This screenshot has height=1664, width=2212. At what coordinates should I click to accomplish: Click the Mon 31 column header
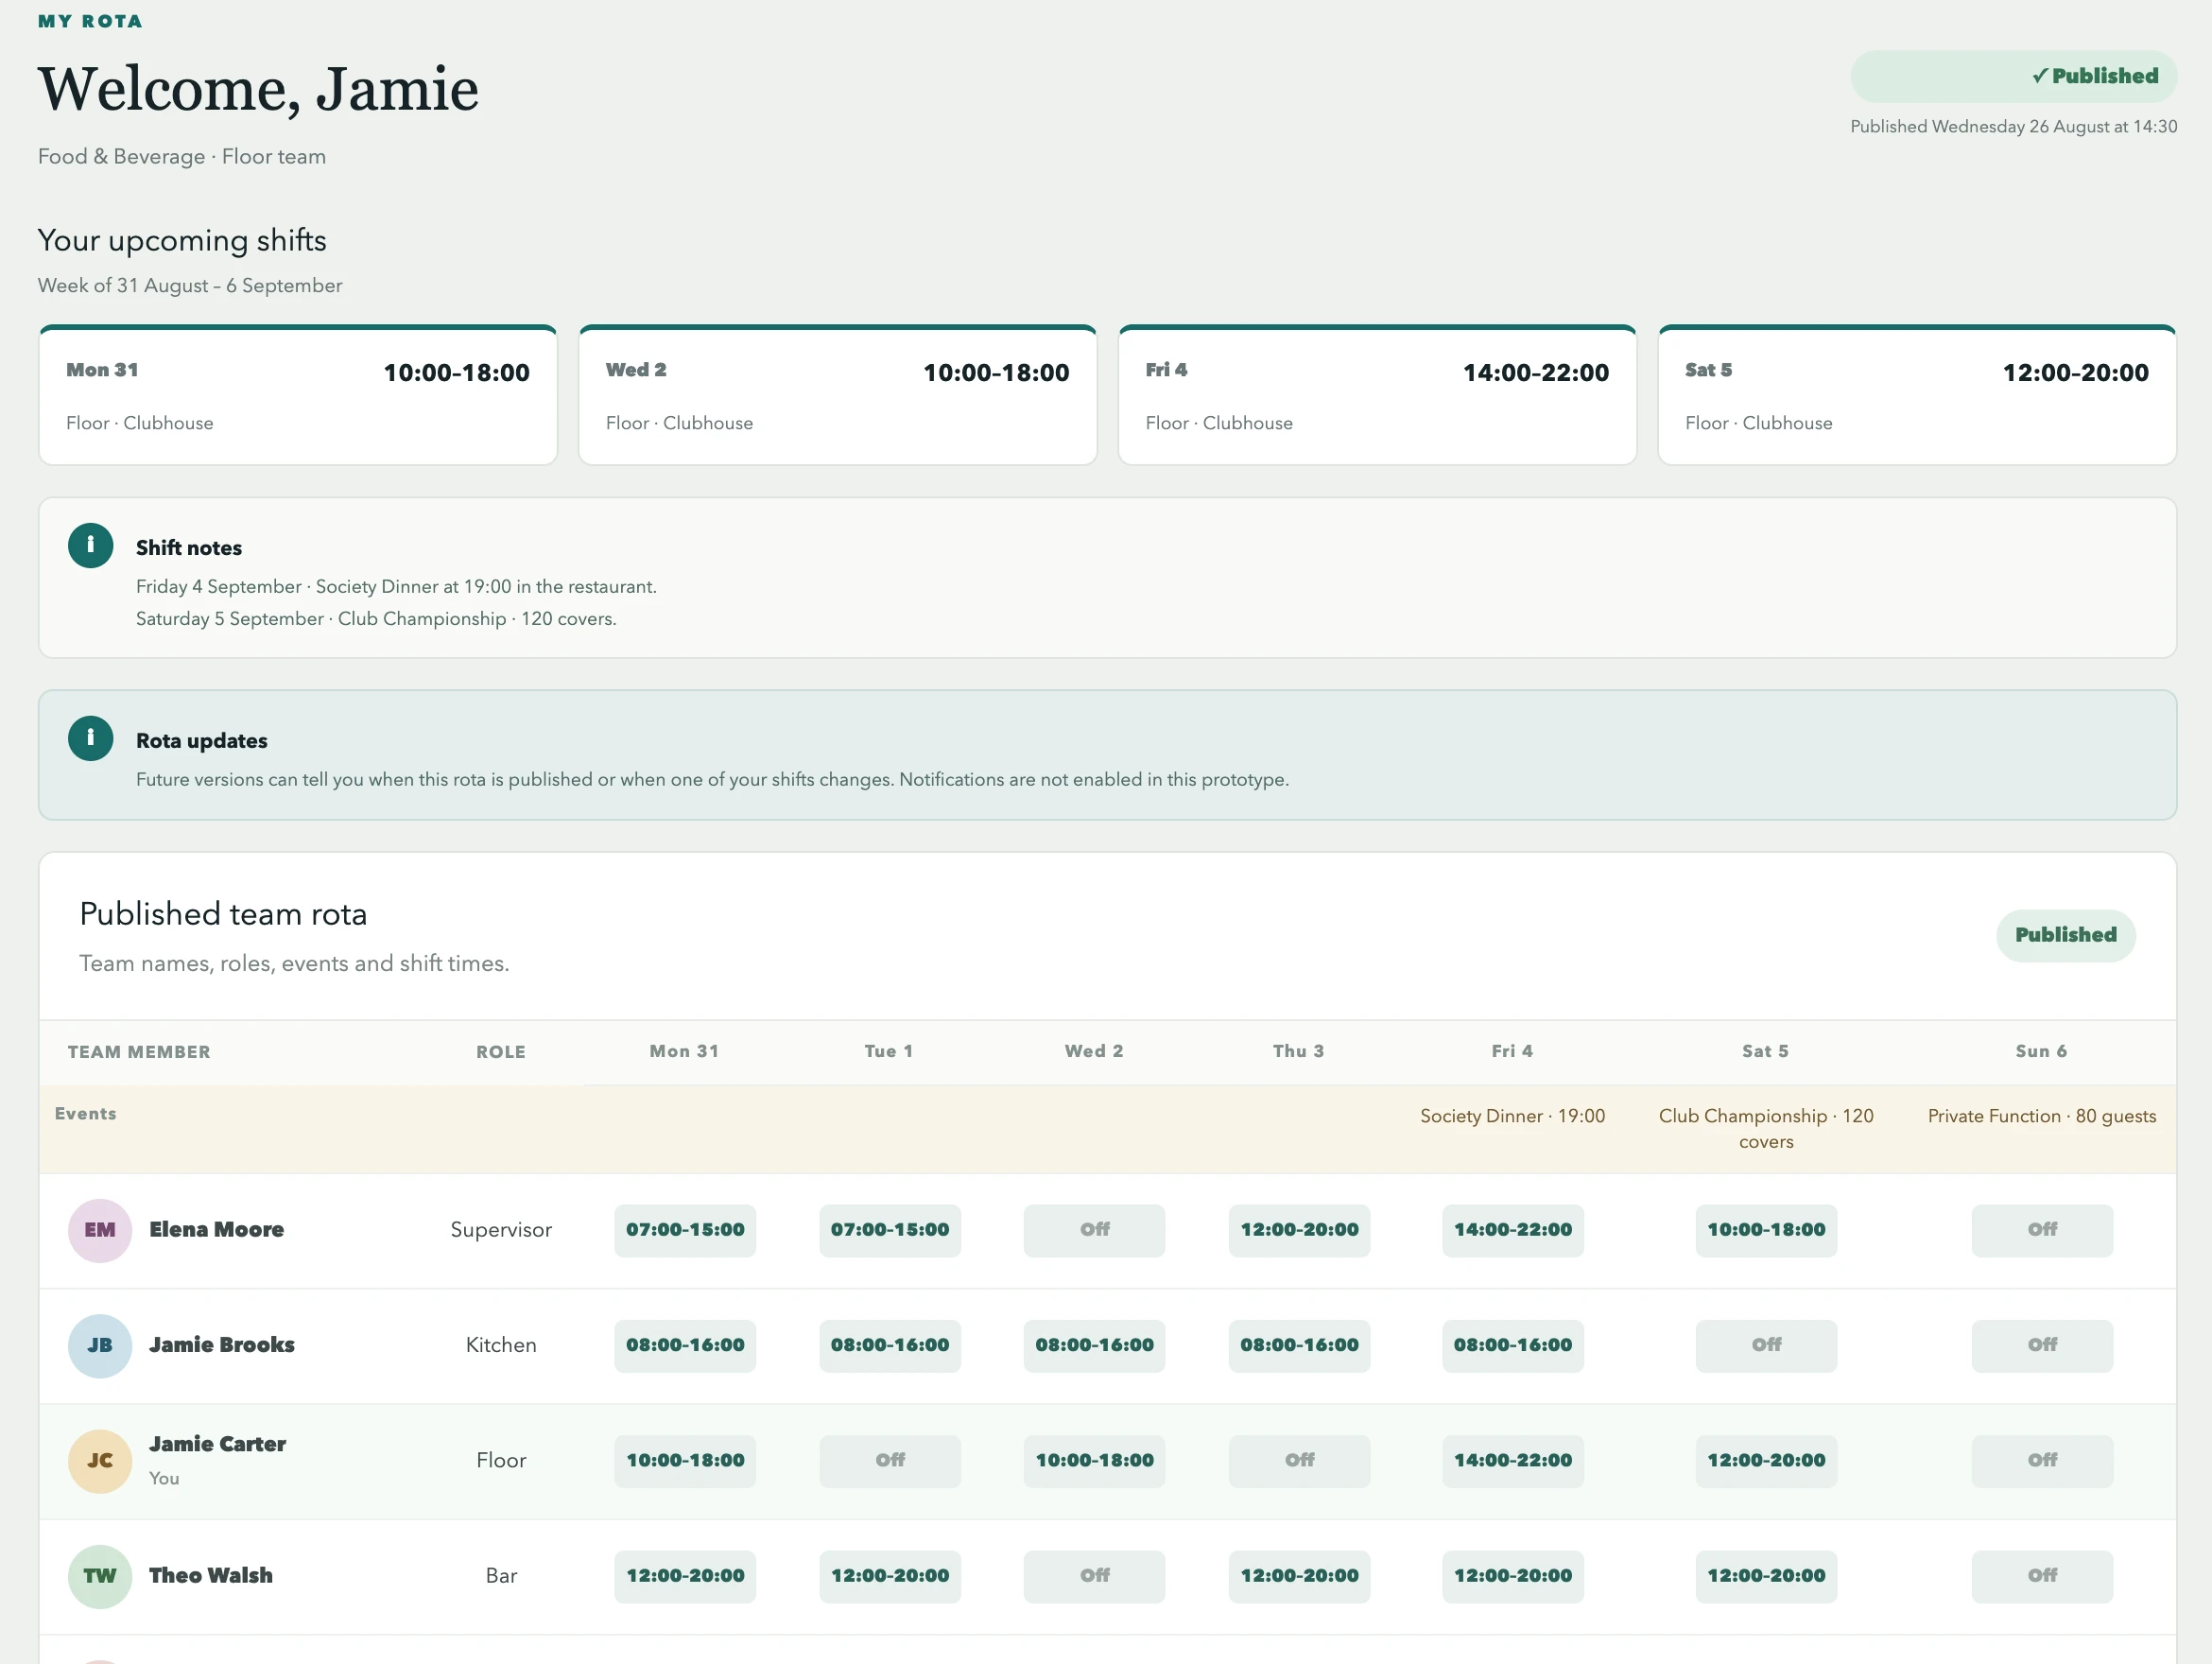coord(684,1051)
